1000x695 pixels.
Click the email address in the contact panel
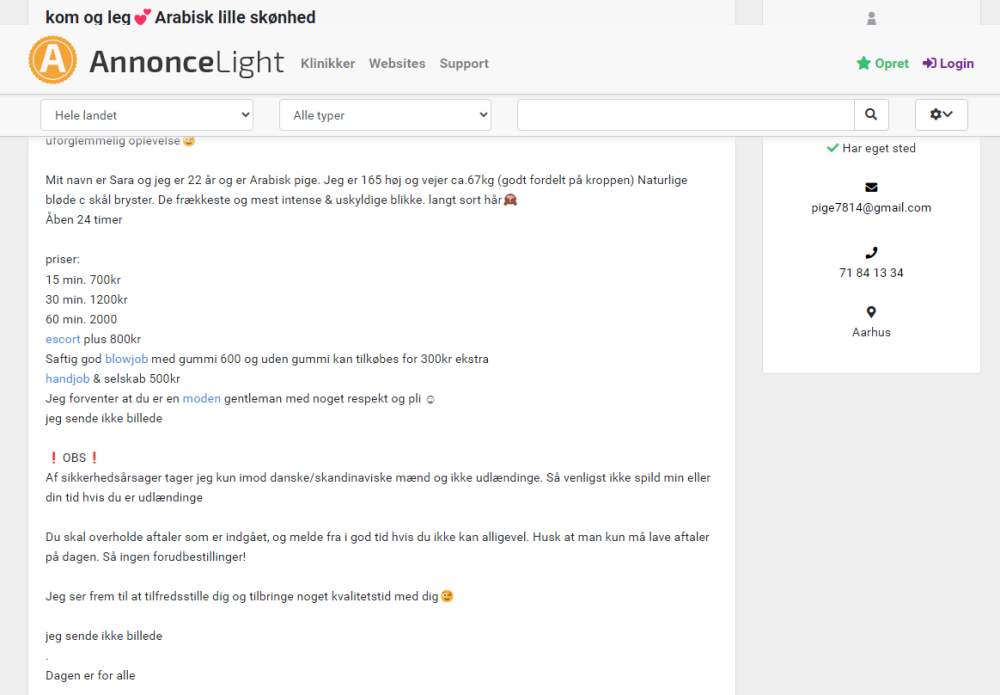click(x=871, y=208)
